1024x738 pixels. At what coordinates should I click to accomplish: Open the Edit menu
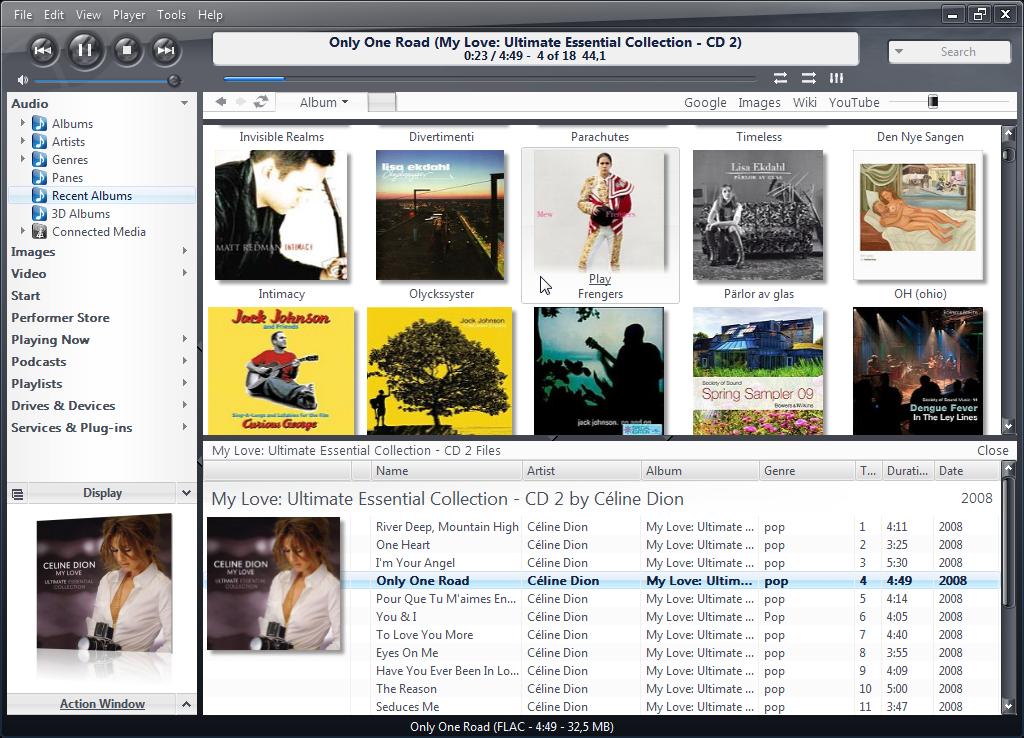pyautogui.click(x=54, y=14)
